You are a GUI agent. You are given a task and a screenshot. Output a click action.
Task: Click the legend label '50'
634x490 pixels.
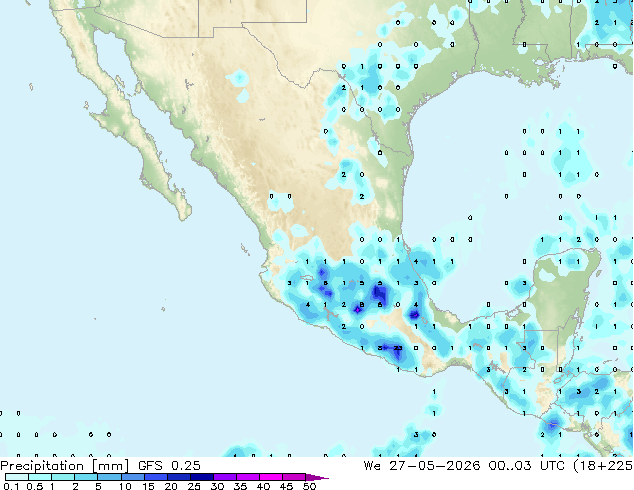click(309, 486)
